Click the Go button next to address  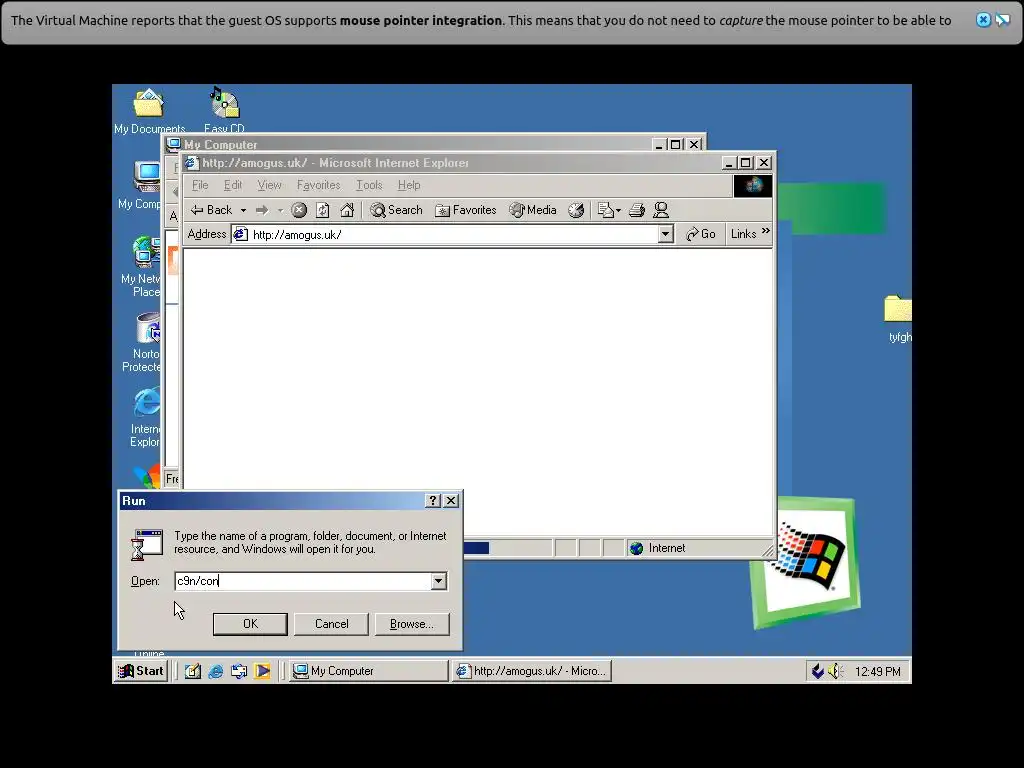[x=701, y=234]
